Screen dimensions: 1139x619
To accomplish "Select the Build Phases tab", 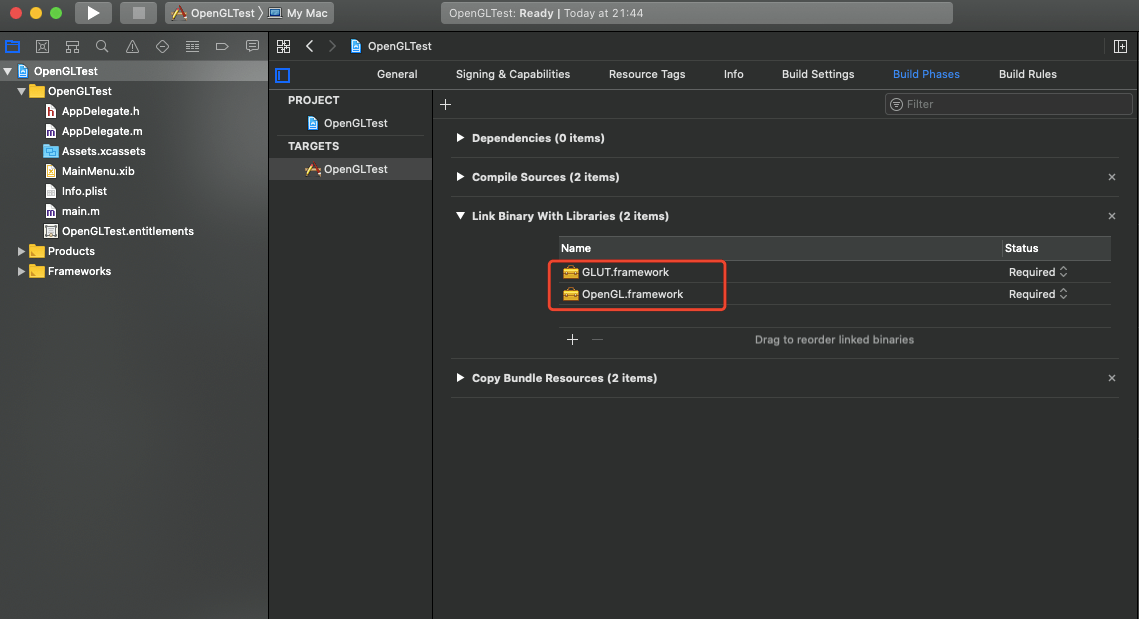I will [x=926, y=74].
